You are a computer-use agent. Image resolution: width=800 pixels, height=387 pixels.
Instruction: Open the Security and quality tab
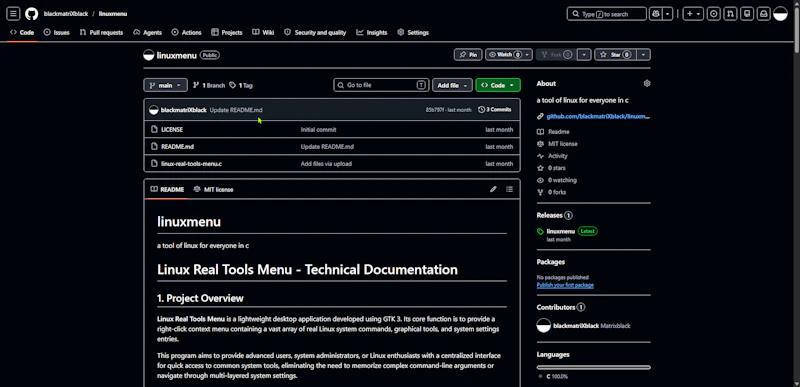315,32
